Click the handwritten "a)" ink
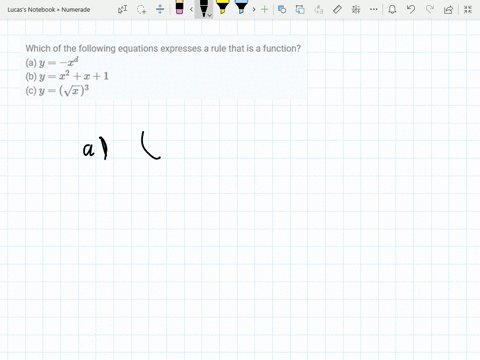Image resolution: width=480 pixels, height=360 pixels. [95, 148]
